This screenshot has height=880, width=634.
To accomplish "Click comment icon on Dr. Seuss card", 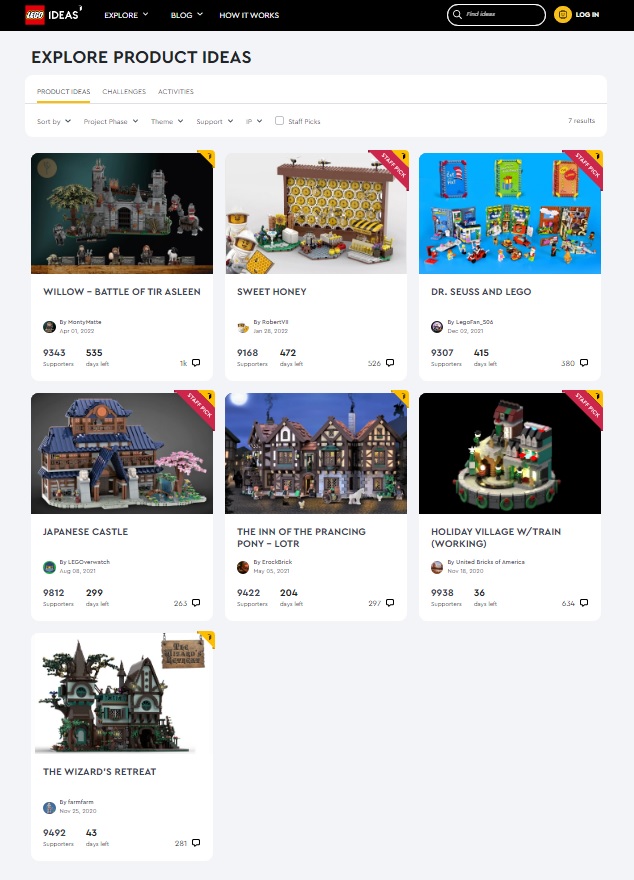I will (x=584, y=363).
